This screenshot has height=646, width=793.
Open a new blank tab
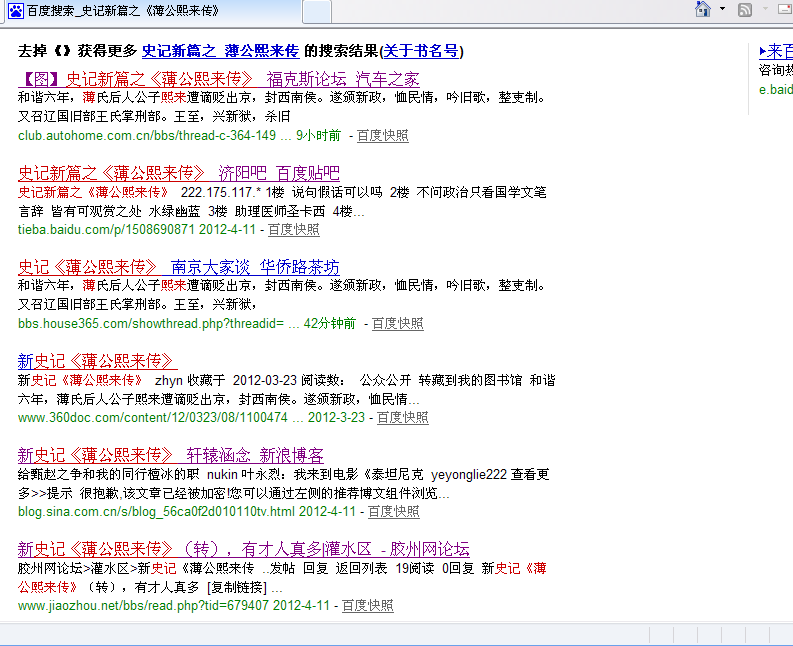coord(318,12)
